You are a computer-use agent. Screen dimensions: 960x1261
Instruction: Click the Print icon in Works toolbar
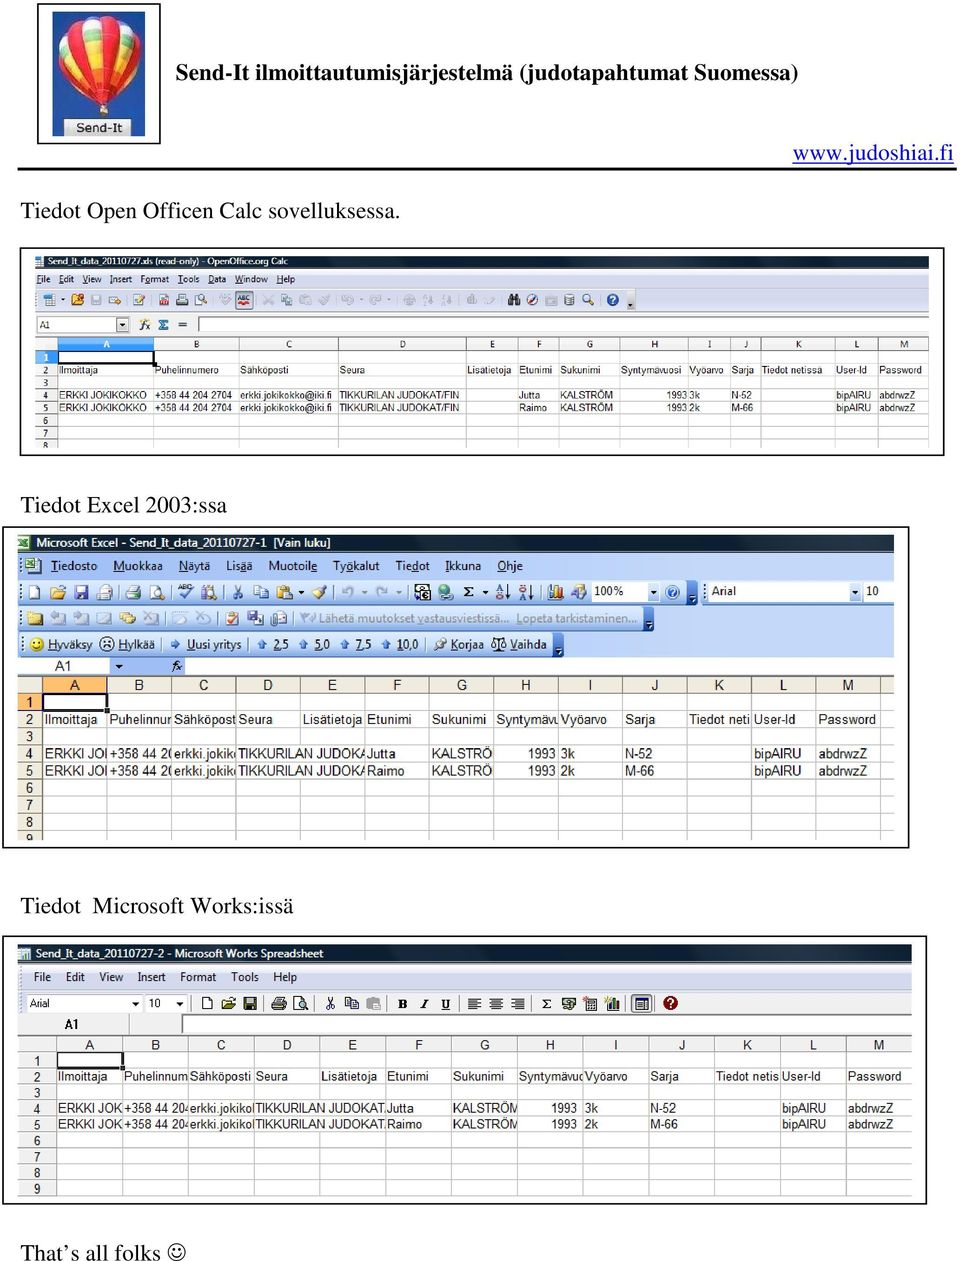[x=279, y=1003]
